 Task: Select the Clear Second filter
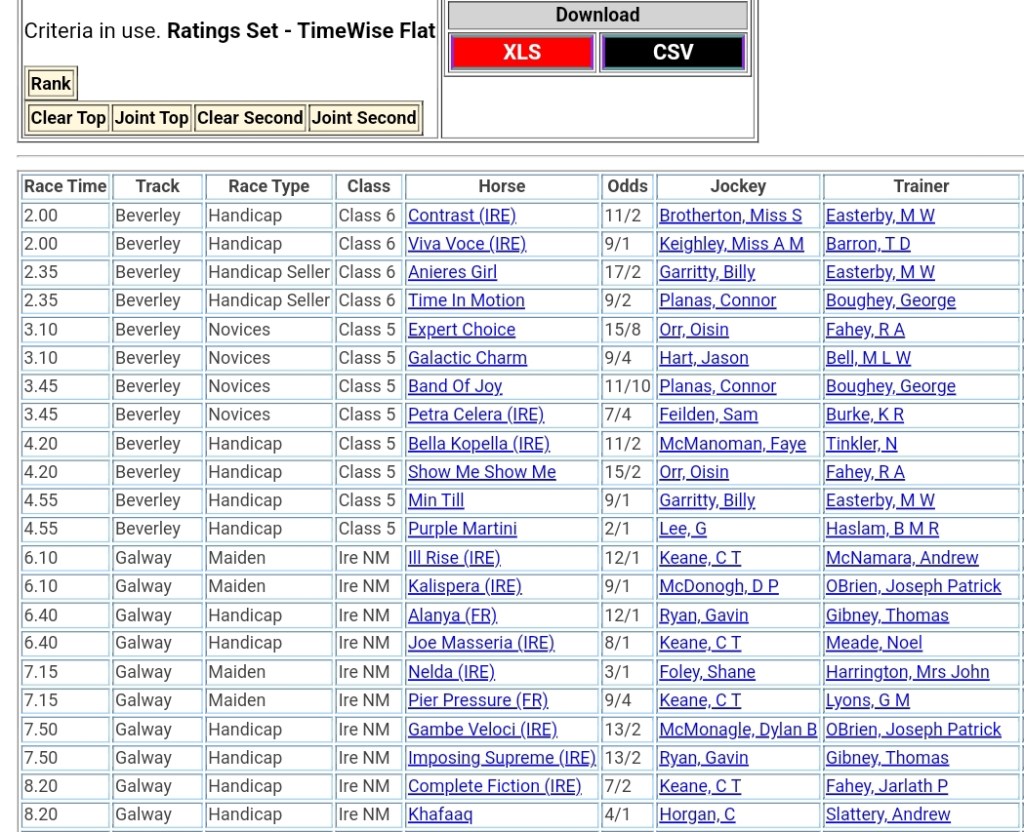tap(250, 118)
